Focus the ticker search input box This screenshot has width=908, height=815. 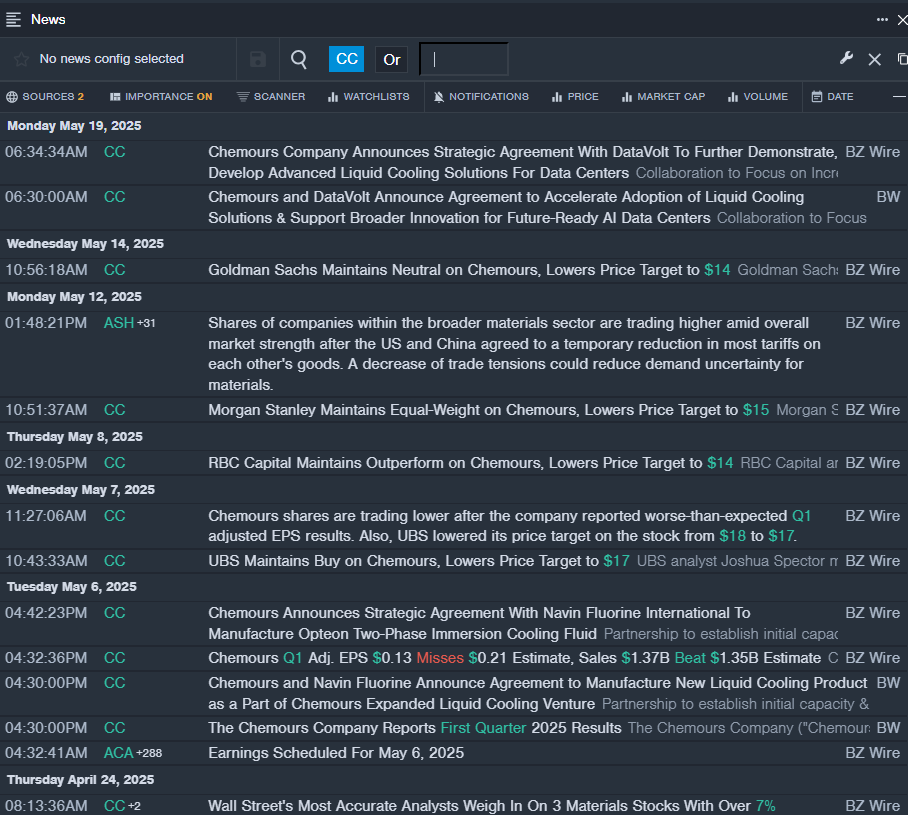coord(464,59)
